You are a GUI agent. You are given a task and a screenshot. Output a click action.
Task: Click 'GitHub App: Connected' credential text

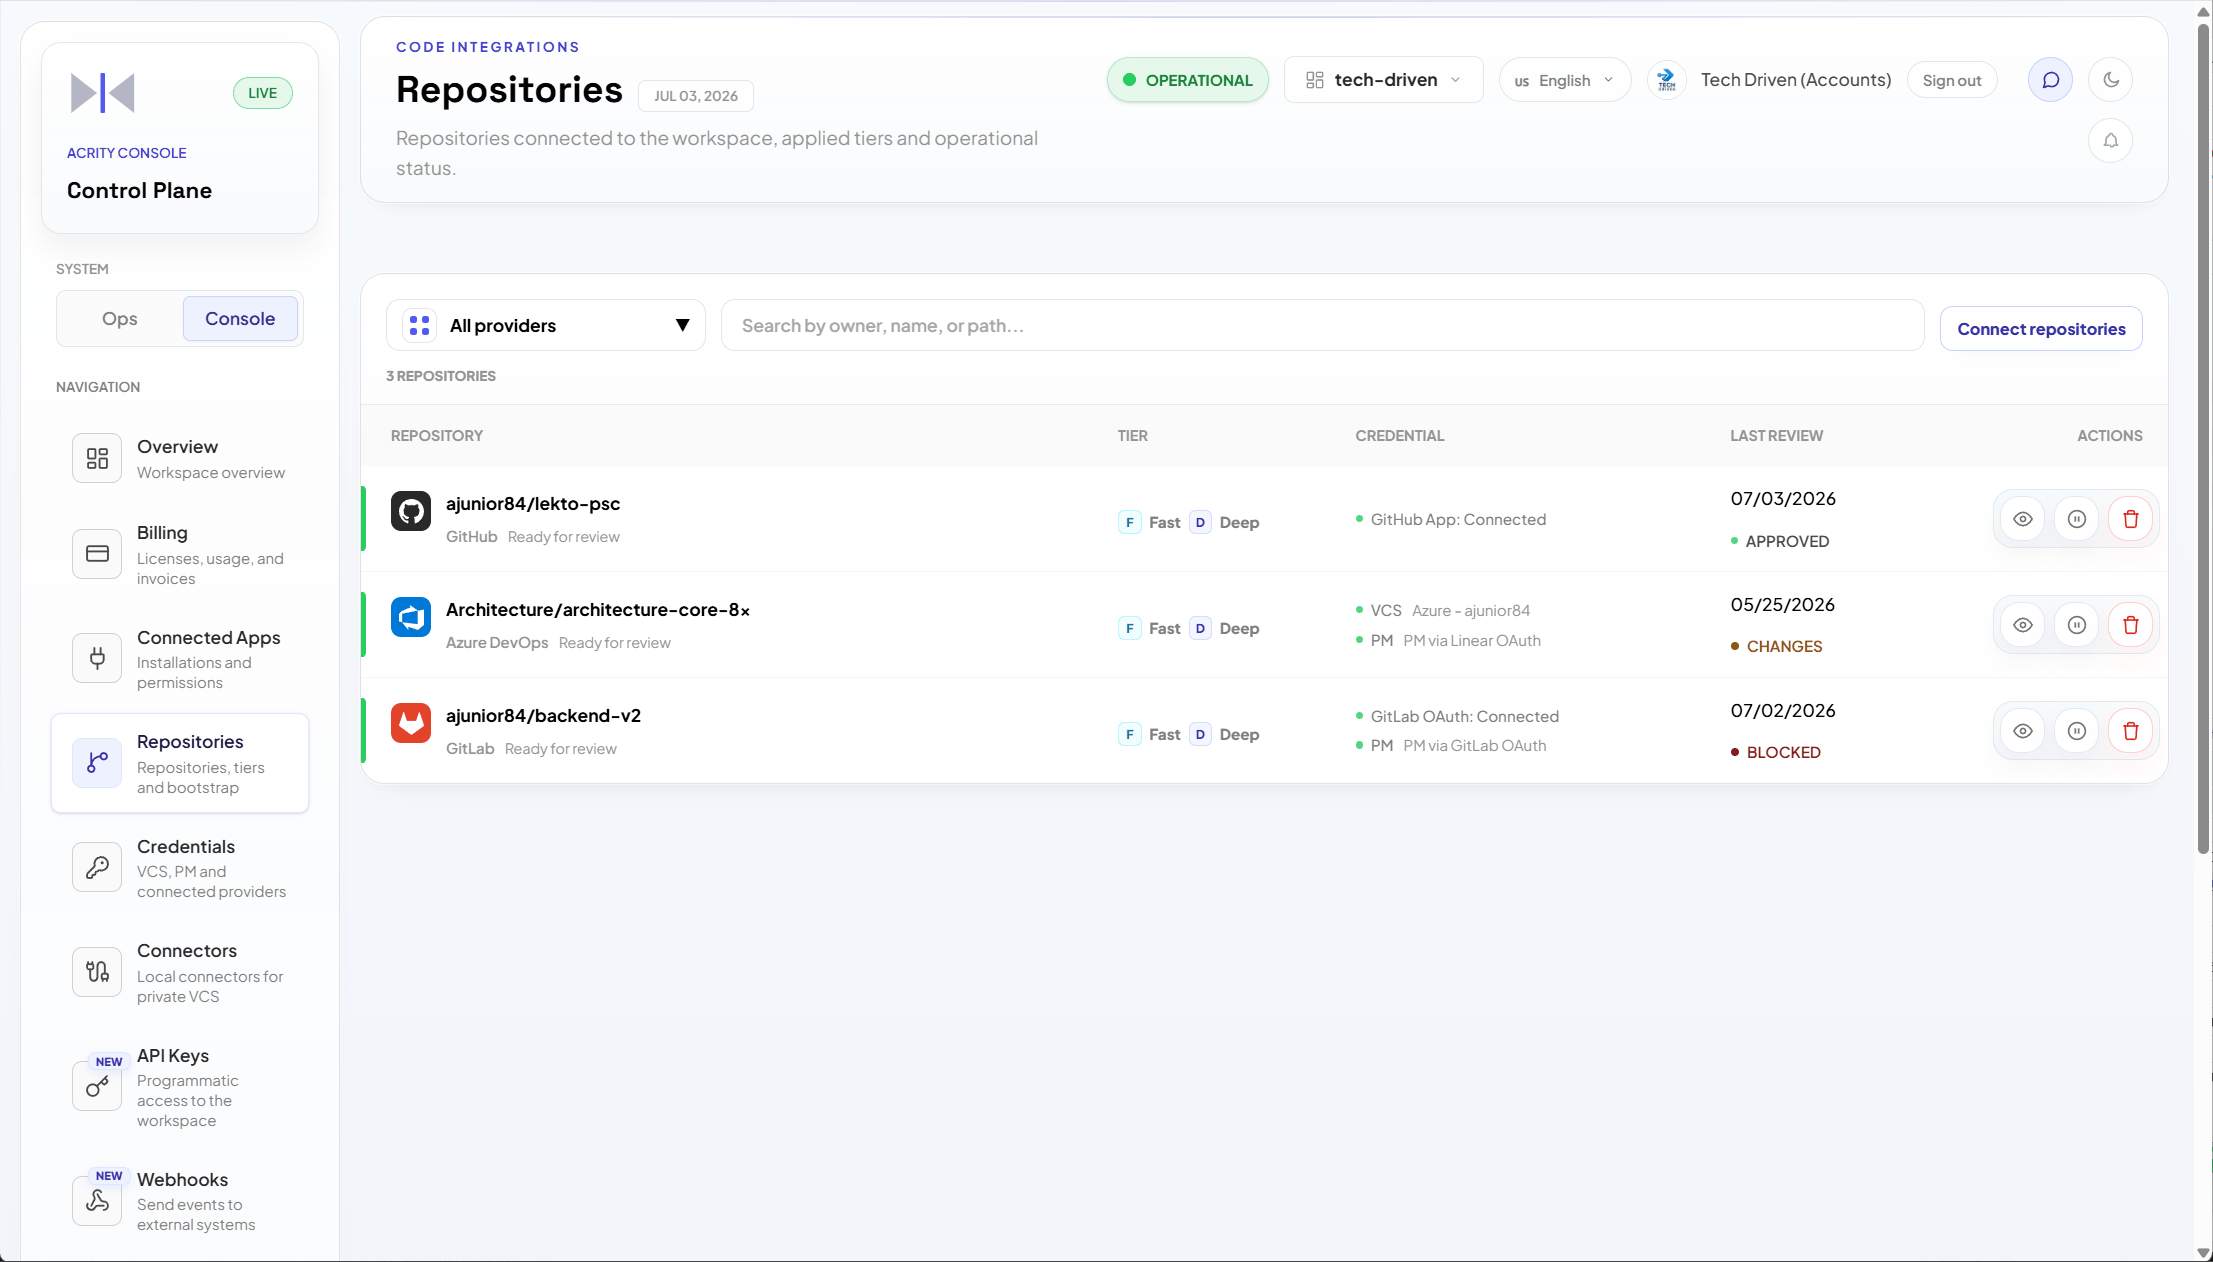pyautogui.click(x=1458, y=520)
